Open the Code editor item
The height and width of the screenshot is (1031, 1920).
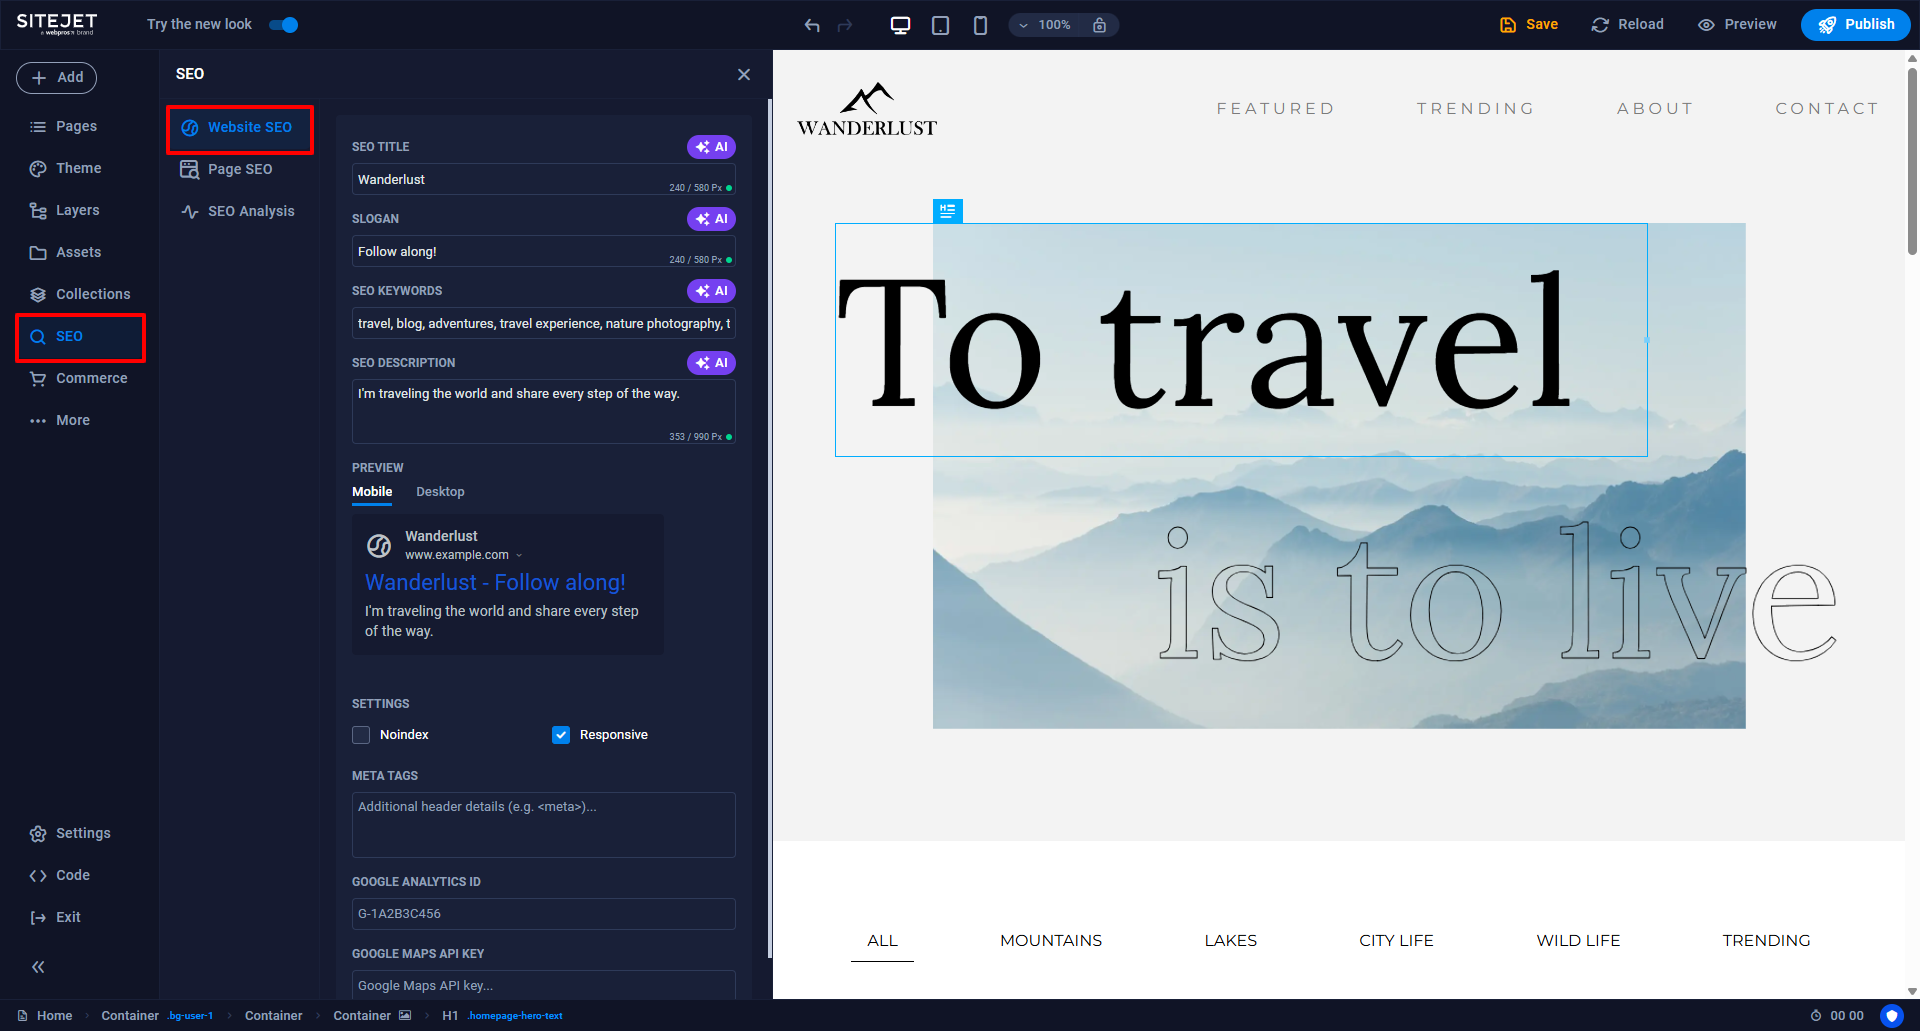pos(60,875)
